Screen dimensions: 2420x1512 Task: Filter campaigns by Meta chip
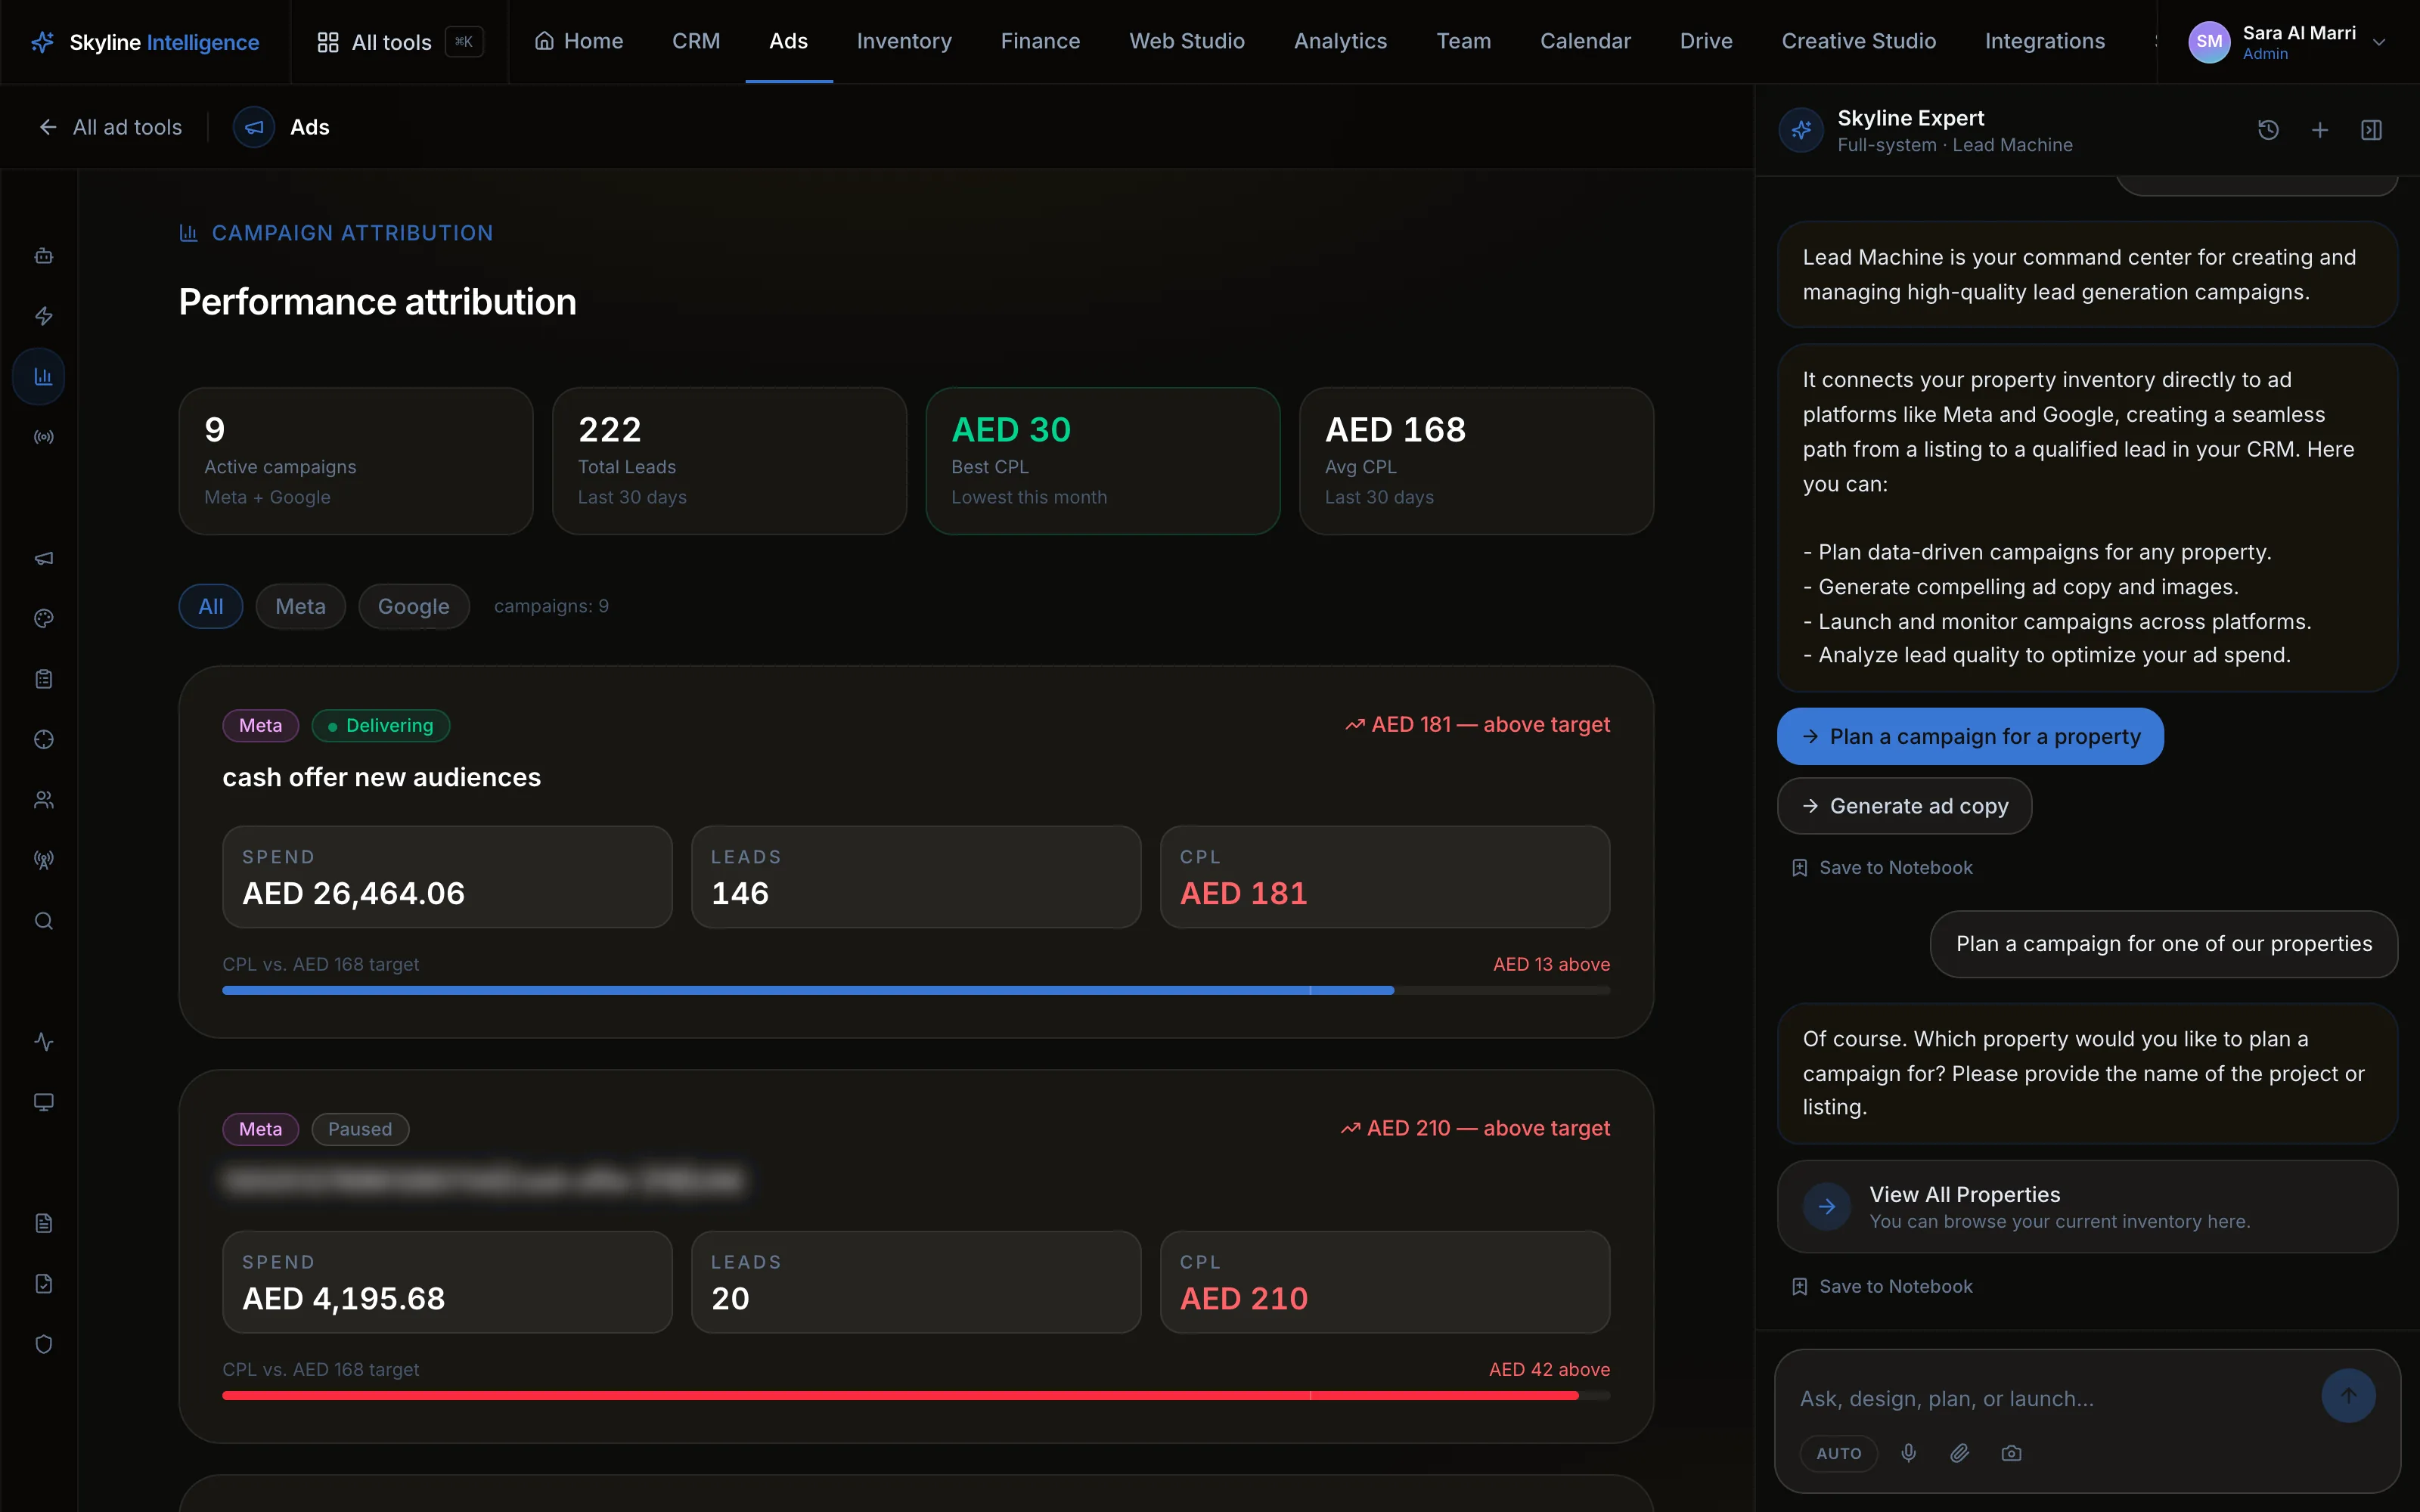(x=300, y=606)
